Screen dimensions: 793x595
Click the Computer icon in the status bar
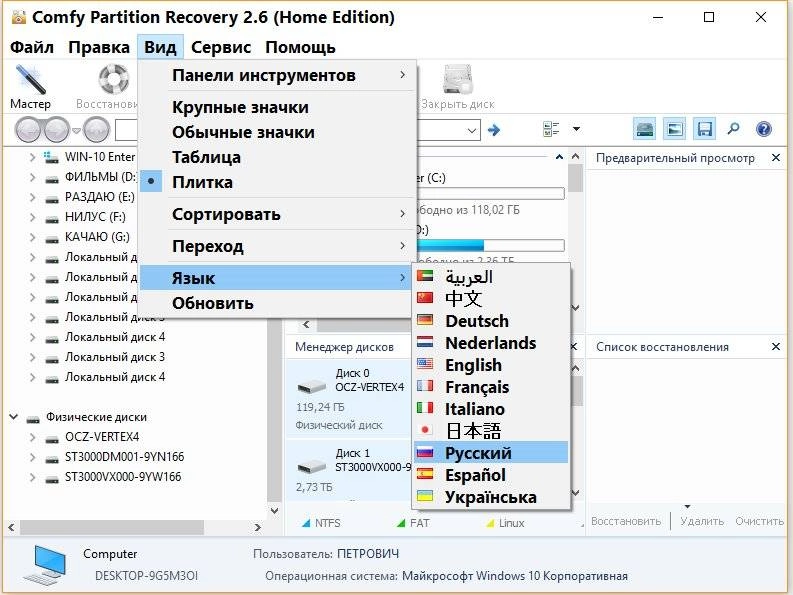(x=45, y=566)
